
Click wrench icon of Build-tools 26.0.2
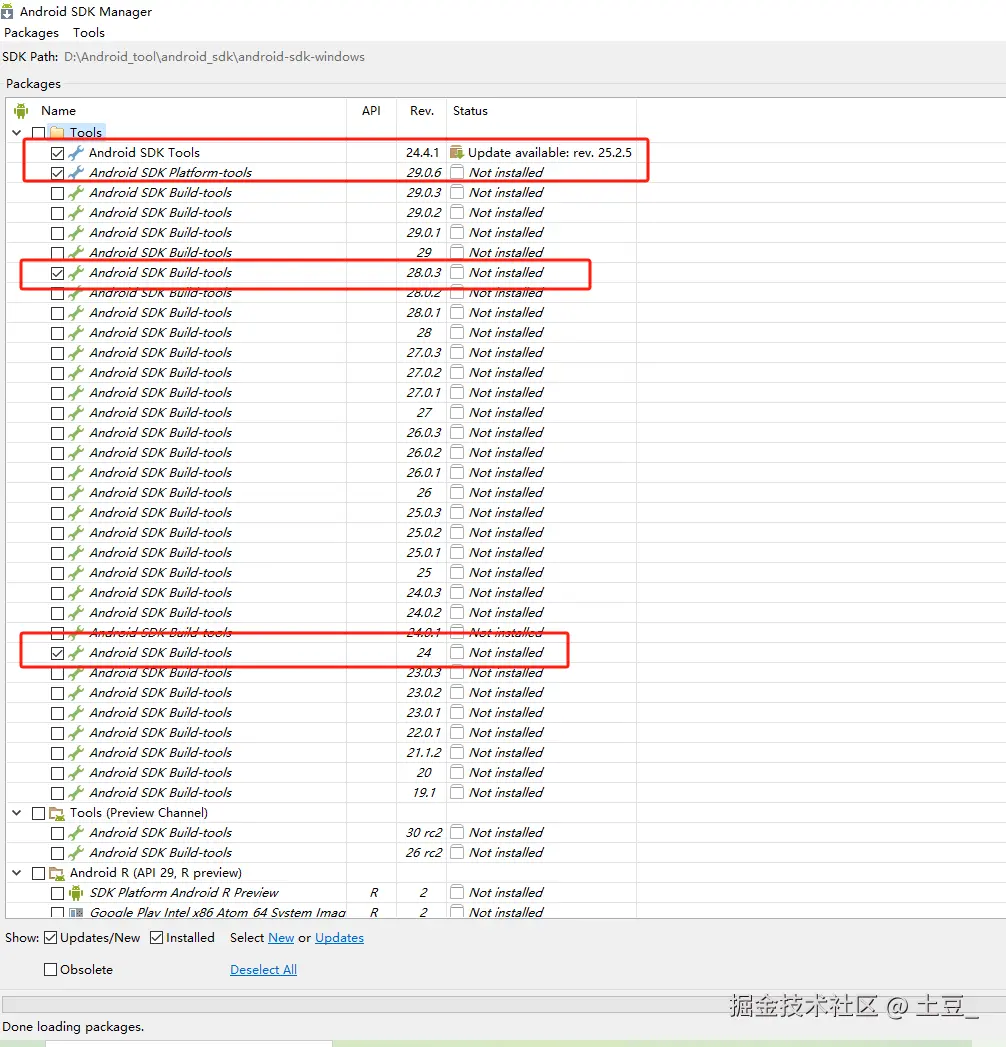tap(76, 453)
